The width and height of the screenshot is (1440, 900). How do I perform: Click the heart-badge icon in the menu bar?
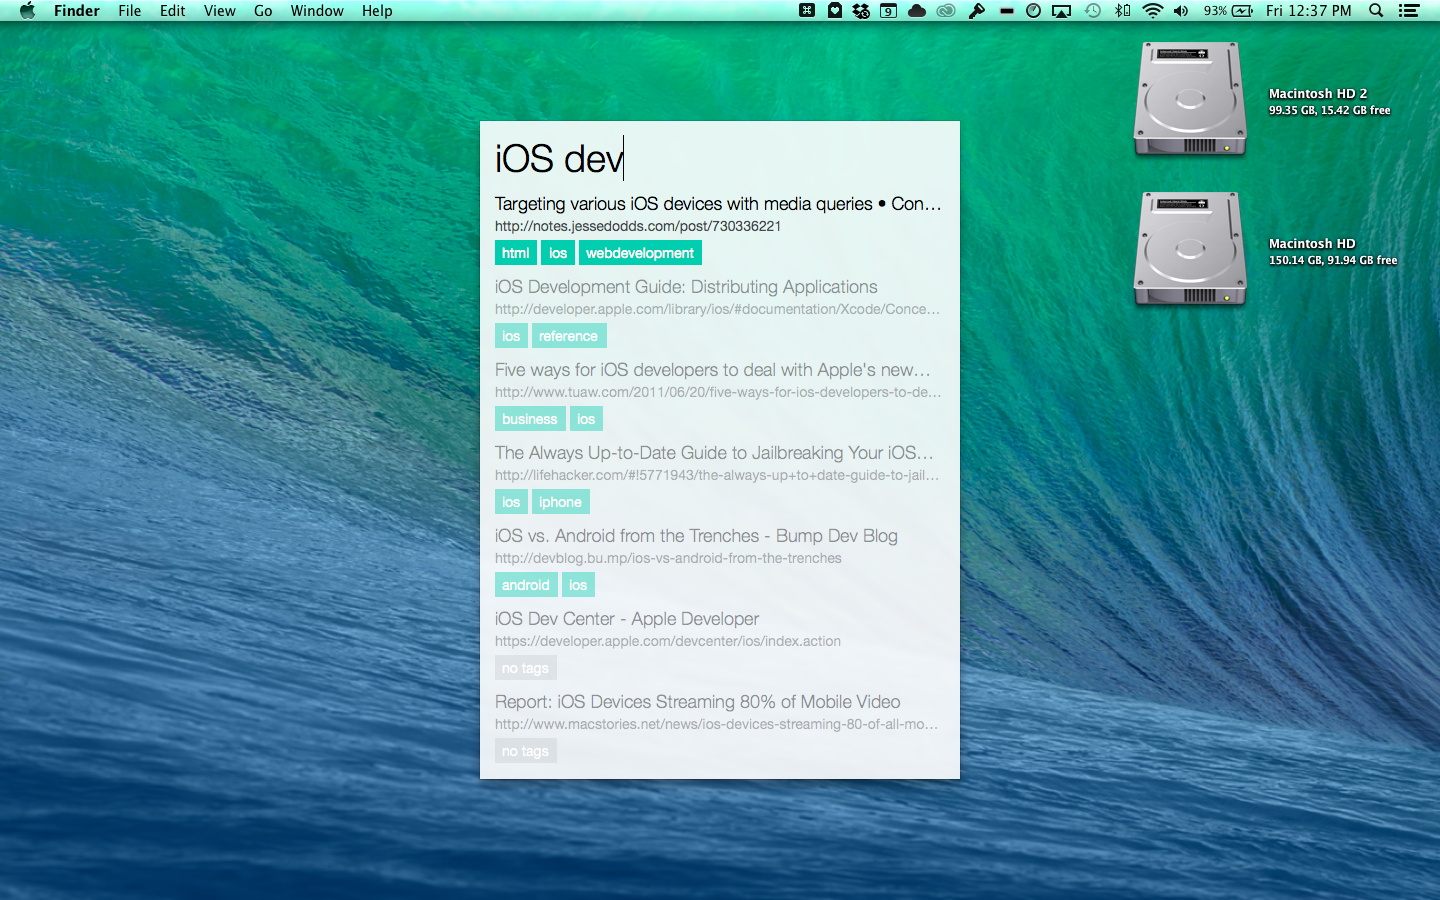click(x=835, y=11)
